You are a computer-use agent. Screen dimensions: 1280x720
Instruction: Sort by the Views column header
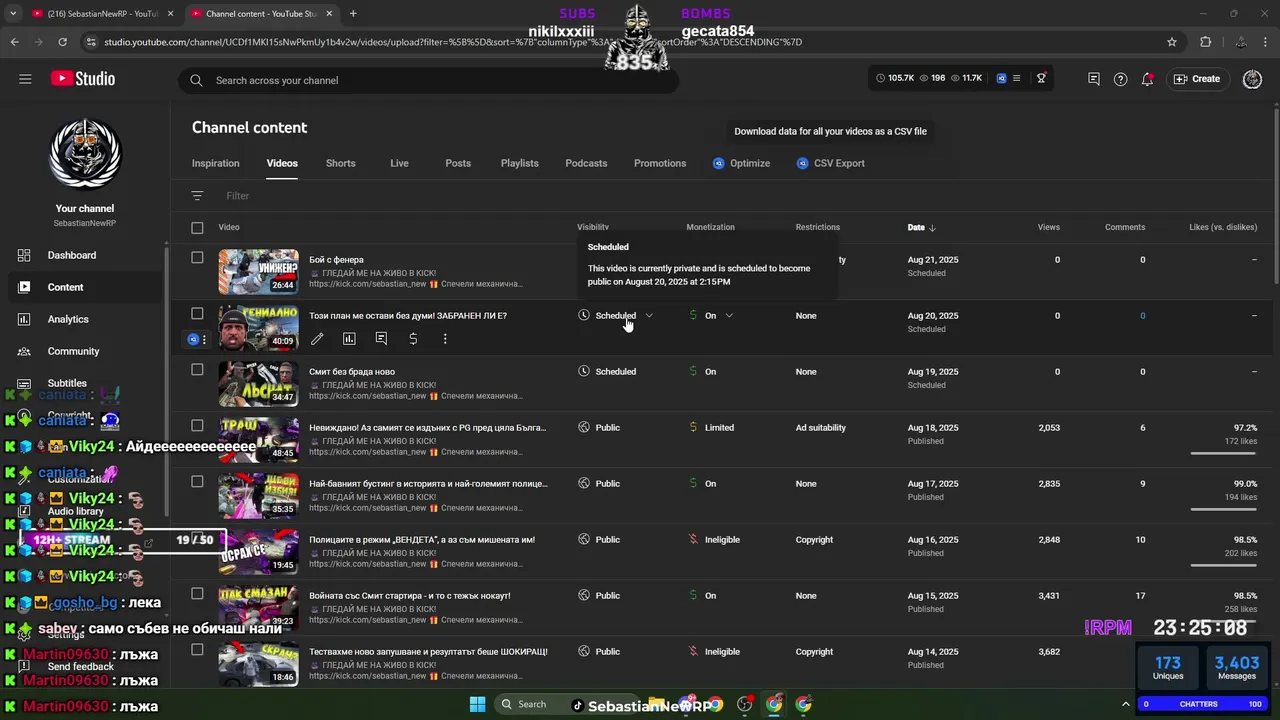pos(1048,227)
